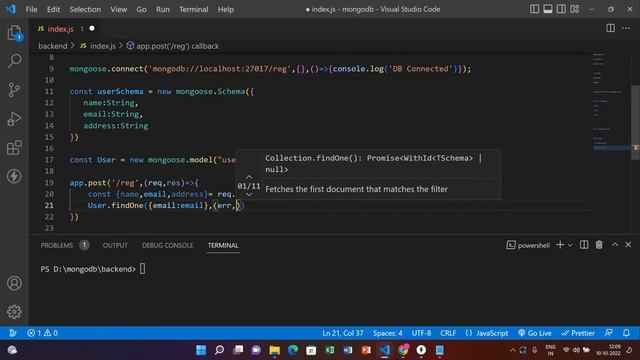The image size is (640, 360).
Task: Open PowerPoint on taskbar
Action: pyautogui.click(x=366, y=350)
